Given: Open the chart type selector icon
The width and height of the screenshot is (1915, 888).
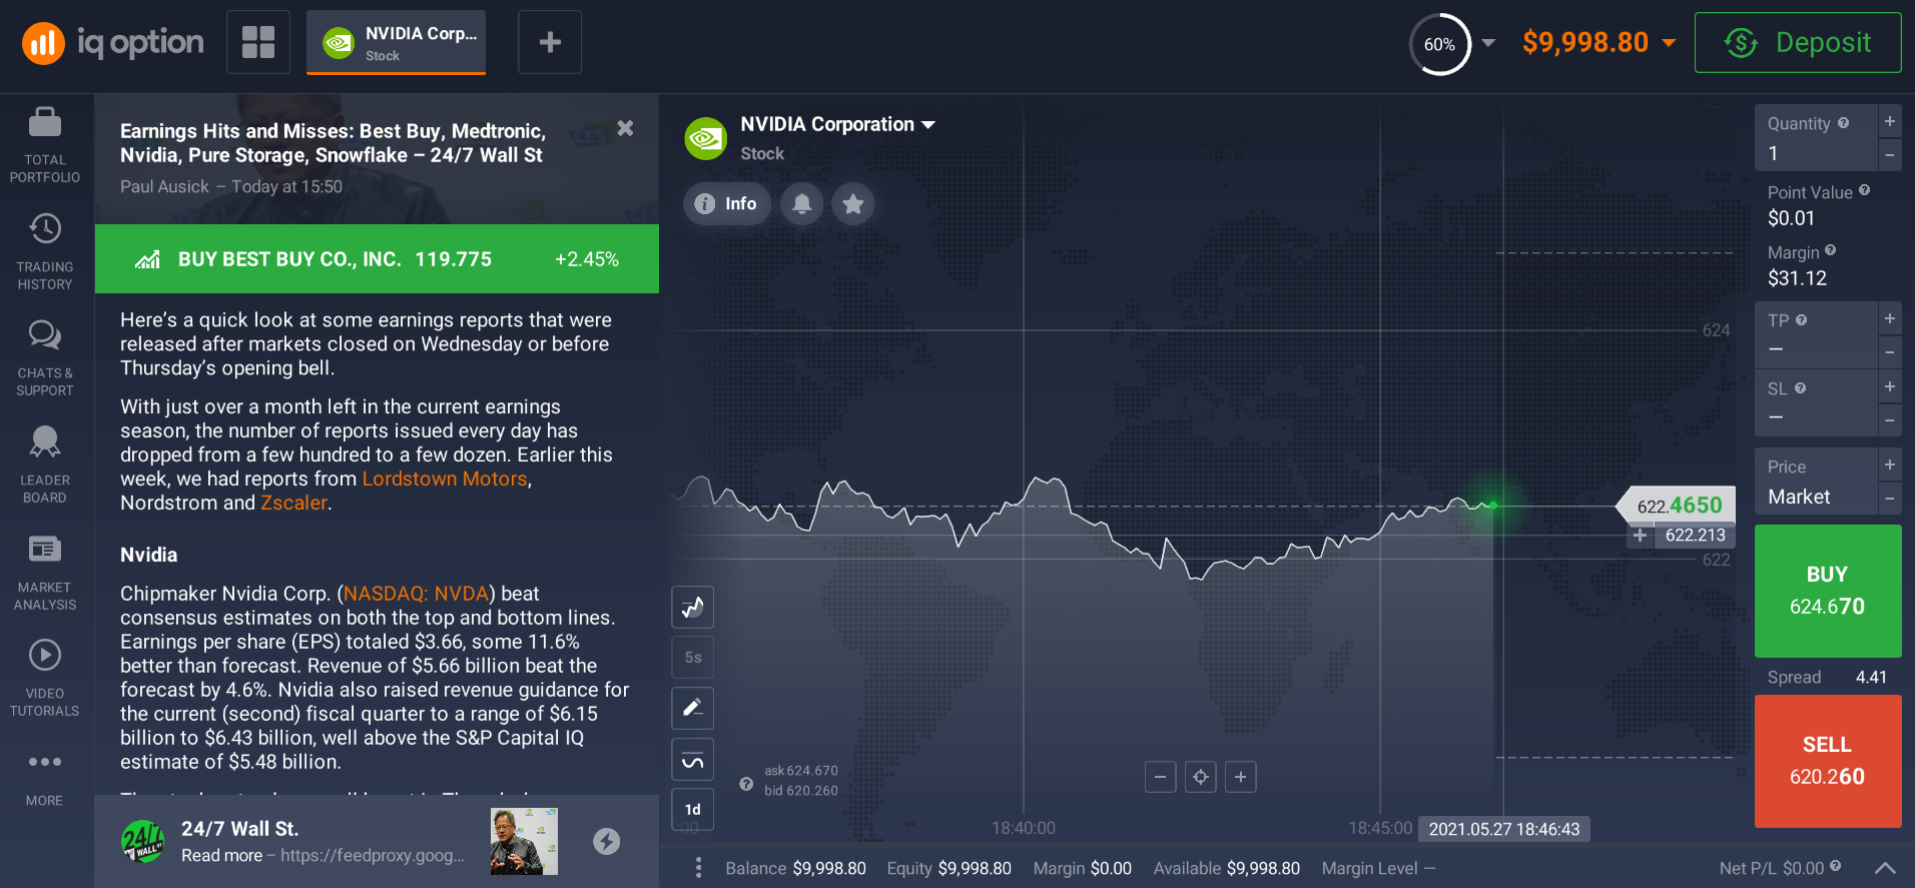Looking at the screenshot, I should (693, 607).
